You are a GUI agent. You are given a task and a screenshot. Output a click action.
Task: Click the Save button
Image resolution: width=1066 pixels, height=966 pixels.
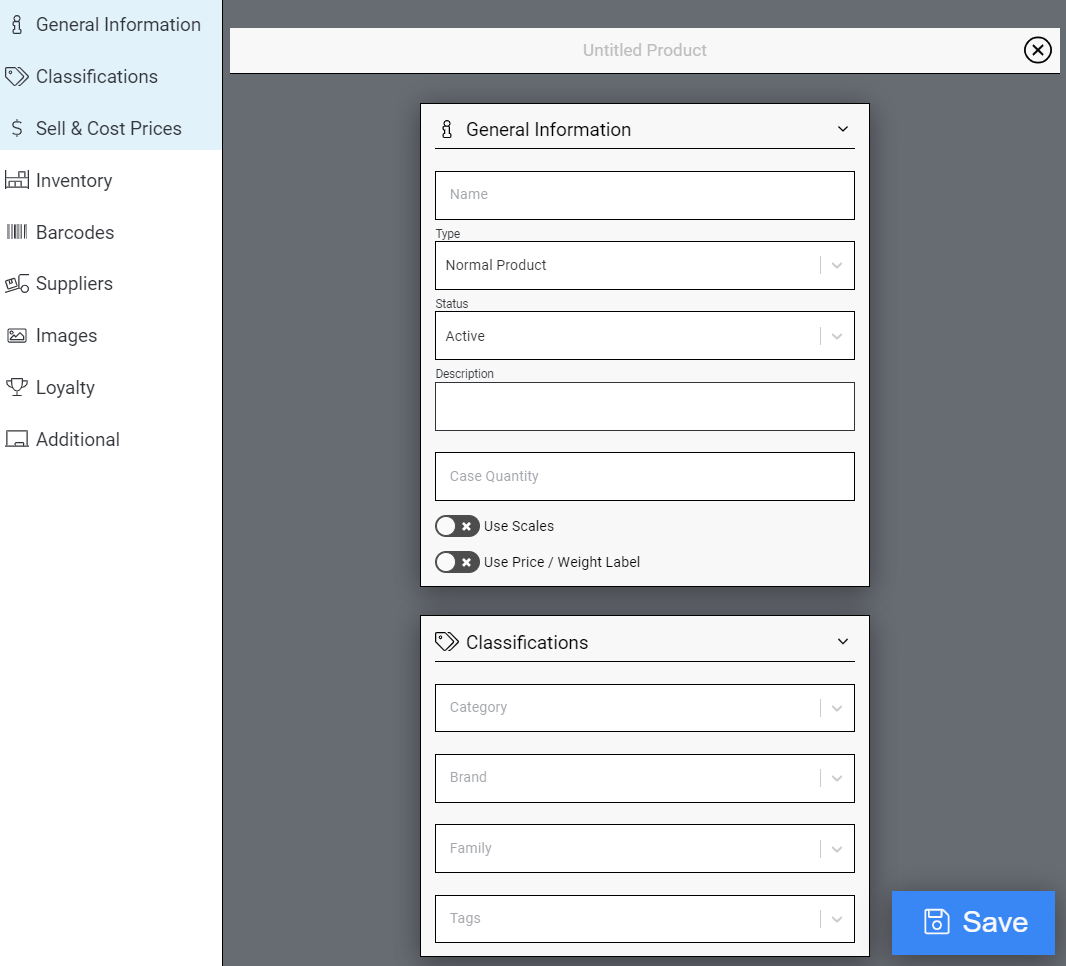click(x=973, y=922)
